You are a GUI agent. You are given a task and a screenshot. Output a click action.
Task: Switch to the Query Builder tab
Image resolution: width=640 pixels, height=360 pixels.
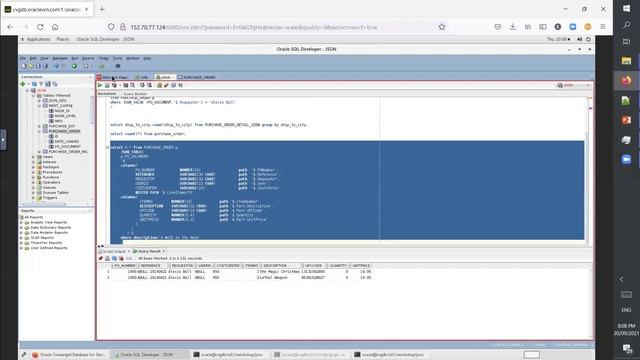coord(135,94)
